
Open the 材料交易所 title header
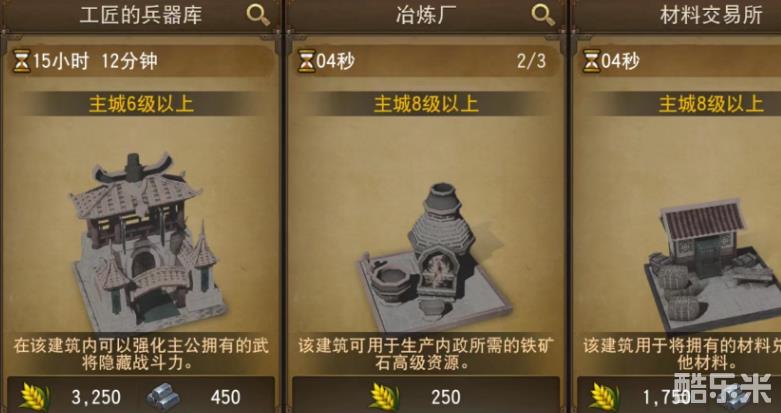pyautogui.click(x=676, y=15)
